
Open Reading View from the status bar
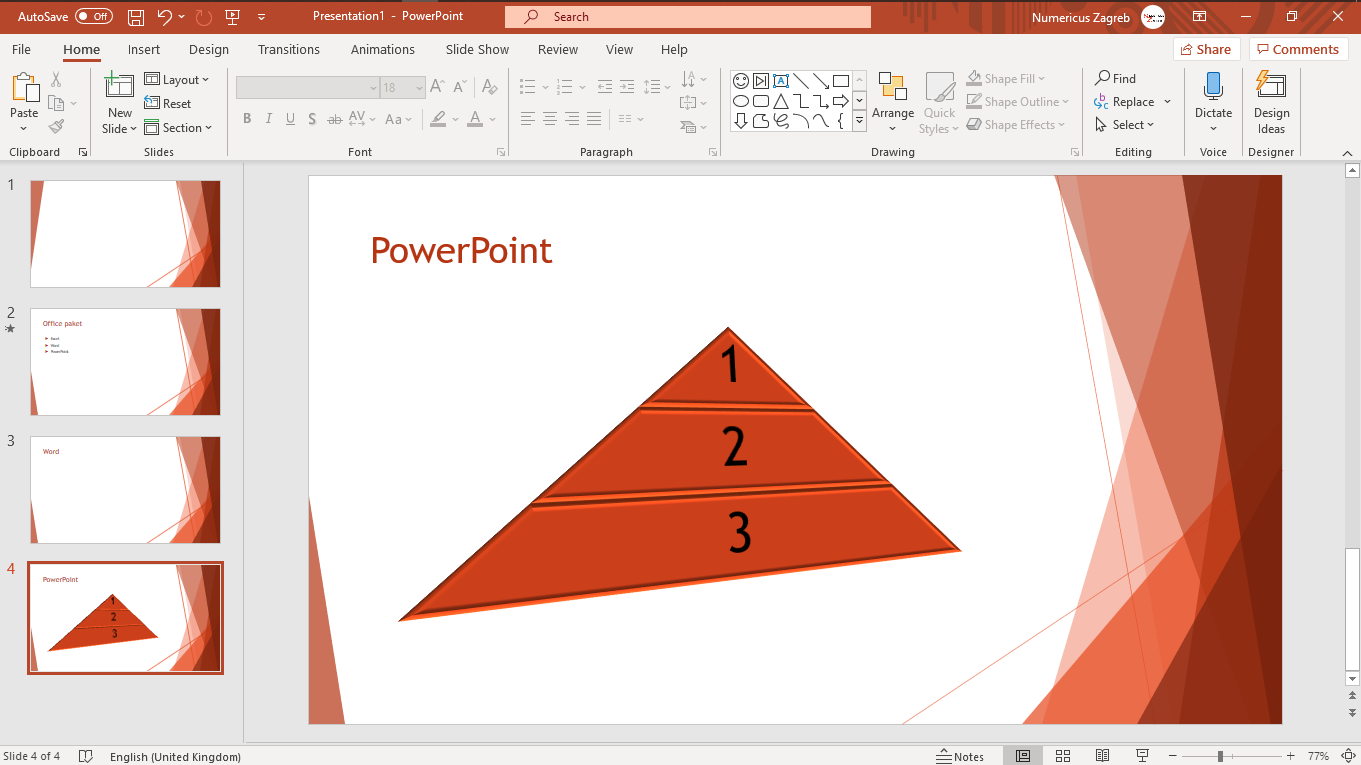click(1102, 756)
